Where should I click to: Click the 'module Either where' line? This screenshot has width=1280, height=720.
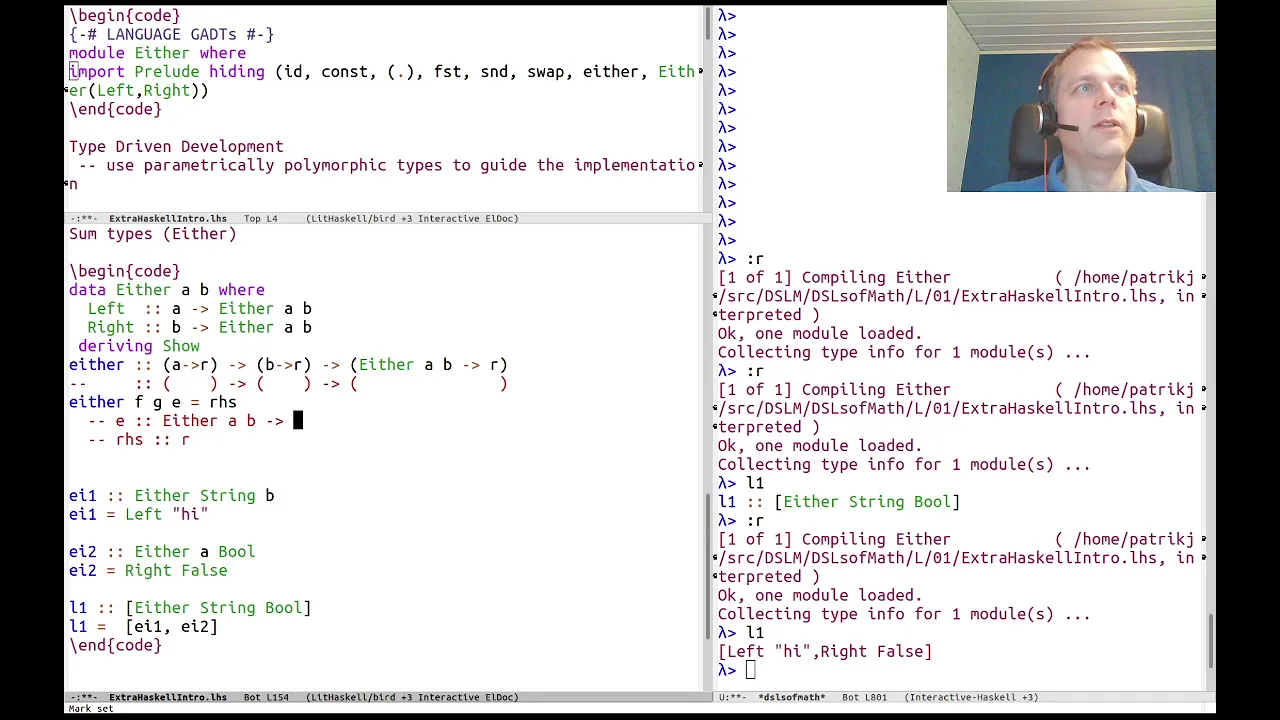[157, 53]
